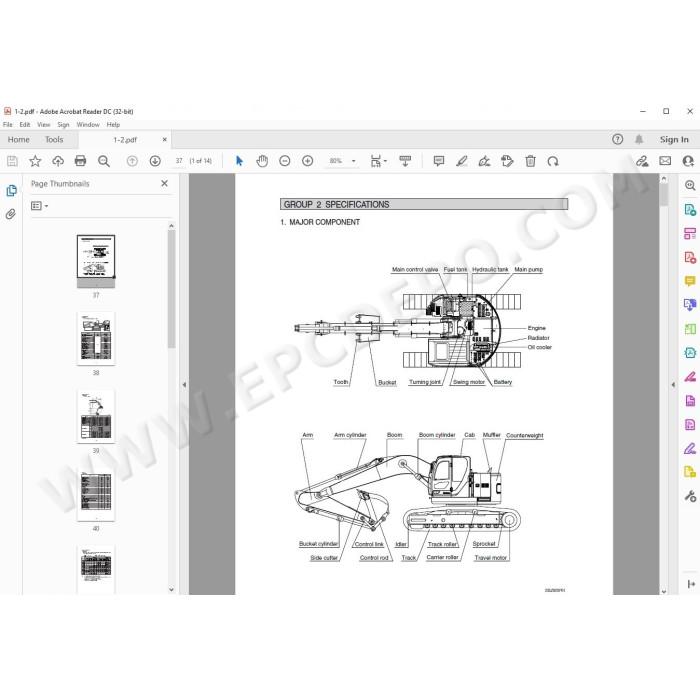700x700 pixels.
Task: Click the page number field showing 37
Action: coord(179,161)
